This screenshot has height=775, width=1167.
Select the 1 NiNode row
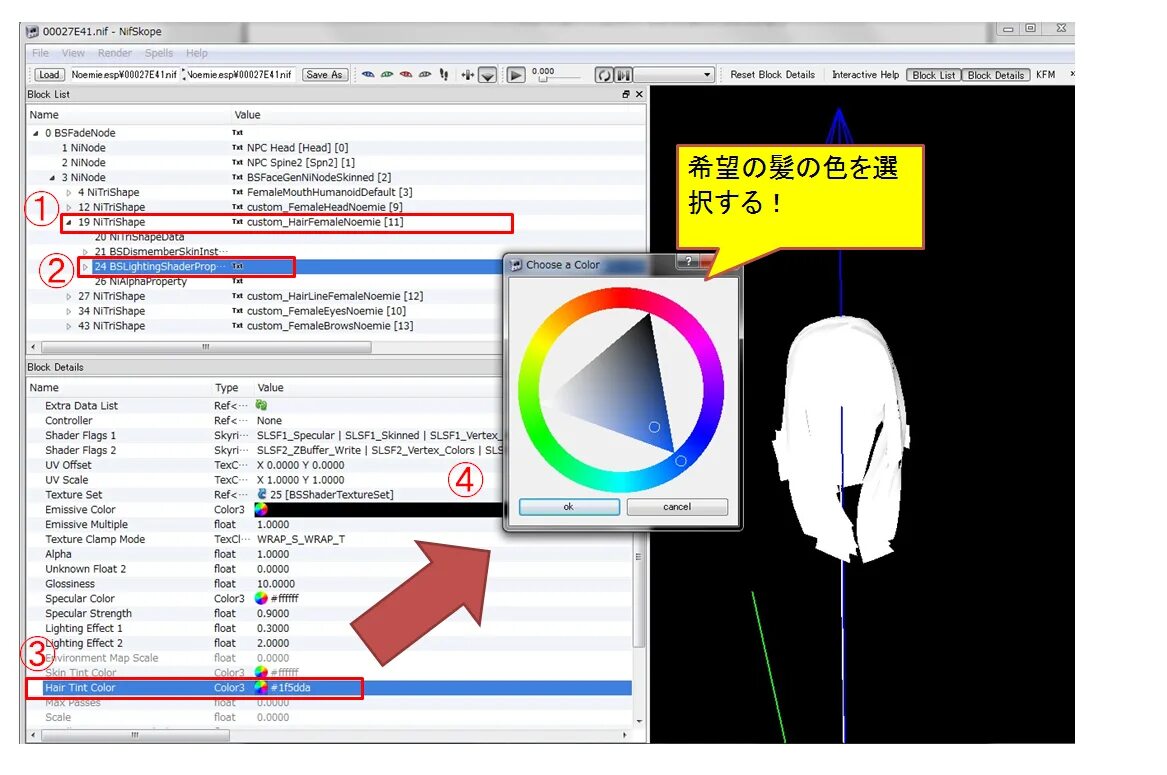(x=336, y=148)
